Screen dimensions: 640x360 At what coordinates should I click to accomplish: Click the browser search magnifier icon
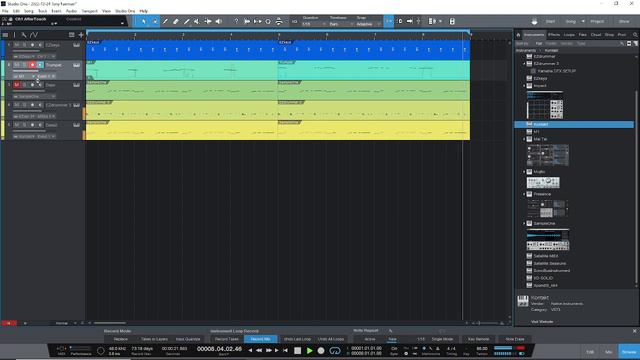point(635,35)
